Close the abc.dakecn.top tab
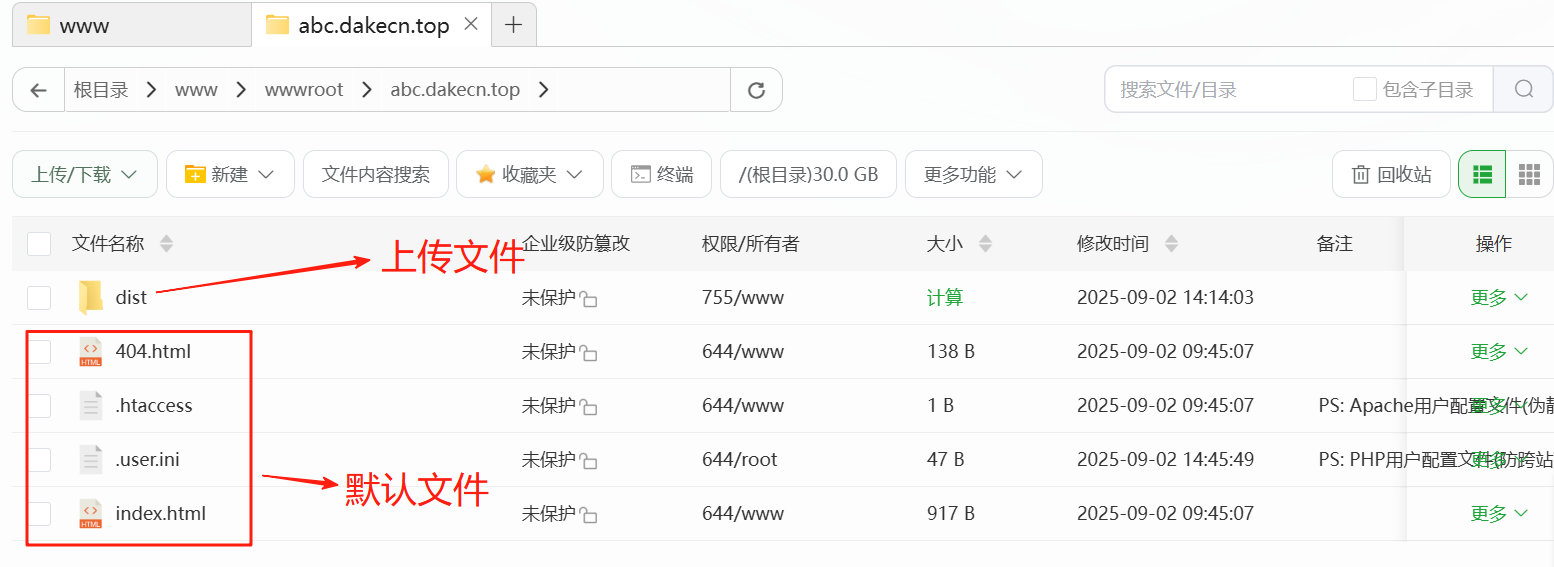The width and height of the screenshot is (1554, 567). [473, 24]
